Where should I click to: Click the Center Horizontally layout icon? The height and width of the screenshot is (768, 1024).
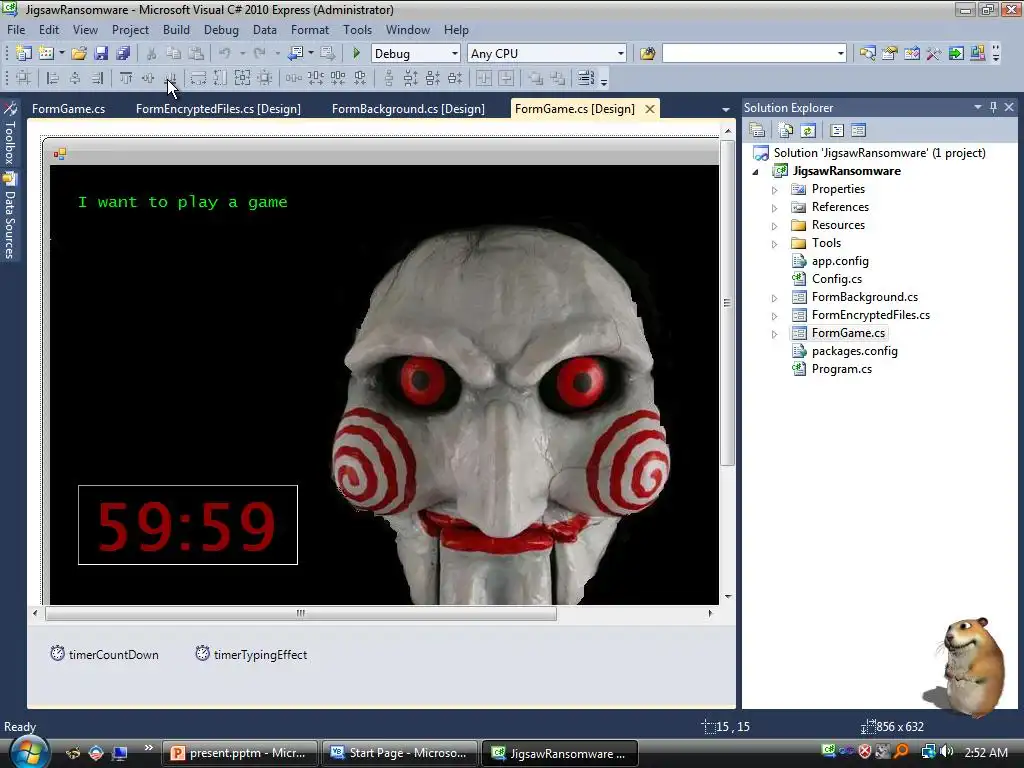484,78
